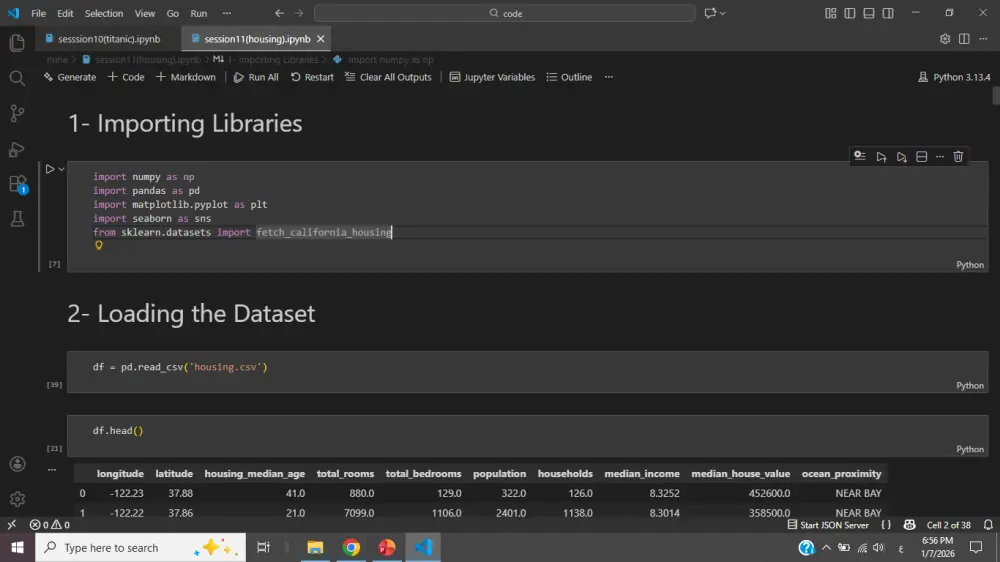The image size is (1000, 562).
Task: Show additional menus via title bar ellipsis
Action: [226, 13]
